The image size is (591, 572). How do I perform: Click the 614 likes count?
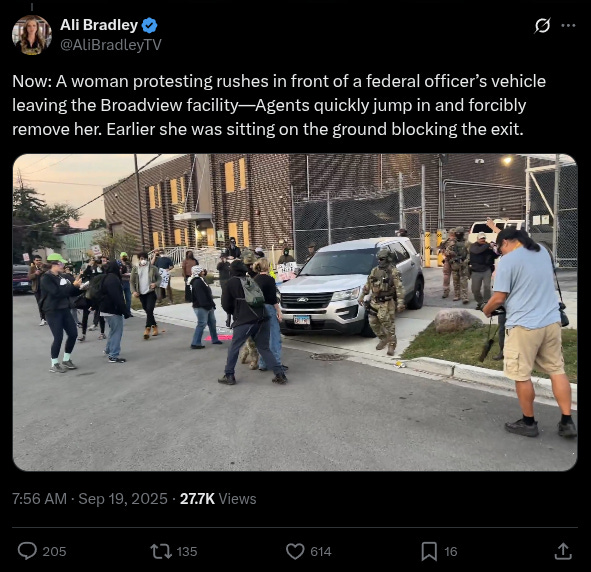[321, 552]
